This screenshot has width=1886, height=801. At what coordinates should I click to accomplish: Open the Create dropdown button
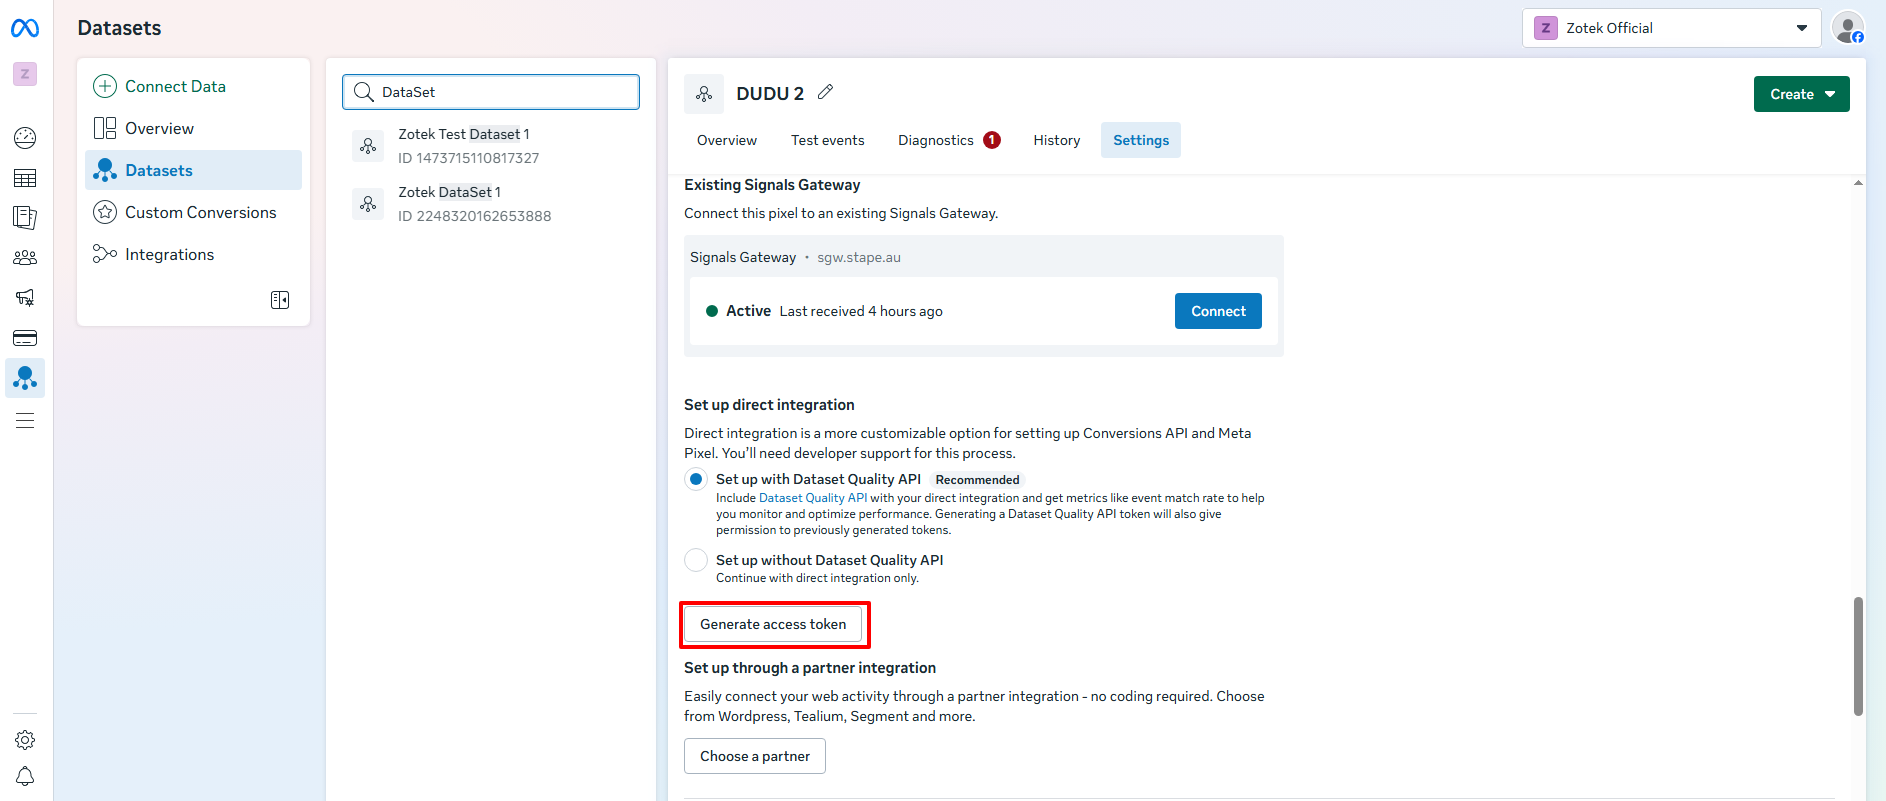[1801, 94]
